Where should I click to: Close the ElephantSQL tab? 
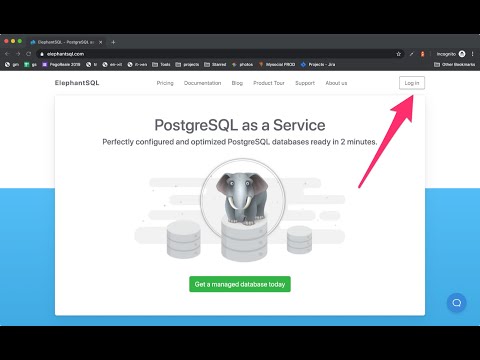(100, 42)
